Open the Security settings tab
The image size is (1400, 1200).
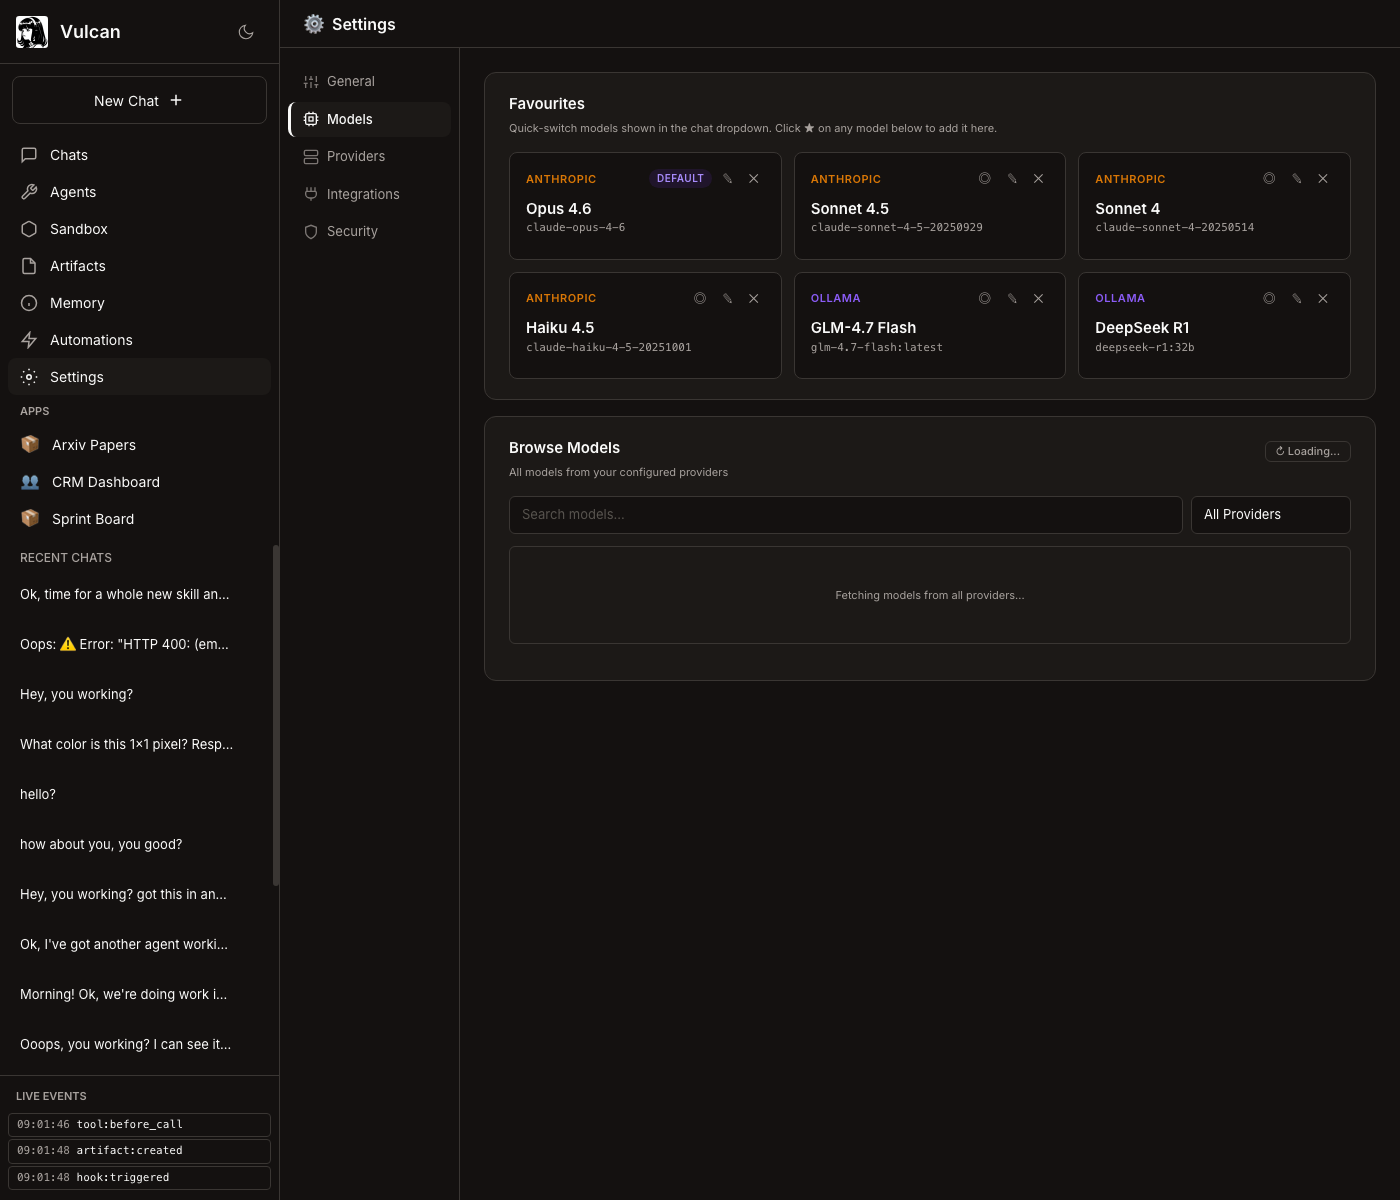[x=352, y=232]
